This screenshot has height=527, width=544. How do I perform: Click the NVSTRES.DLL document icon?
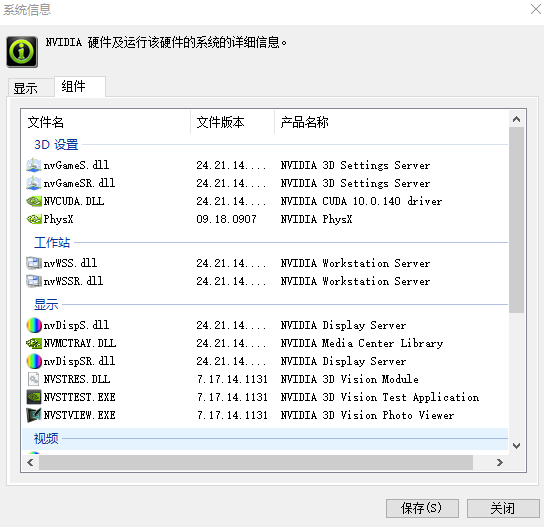[x=34, y=379]
